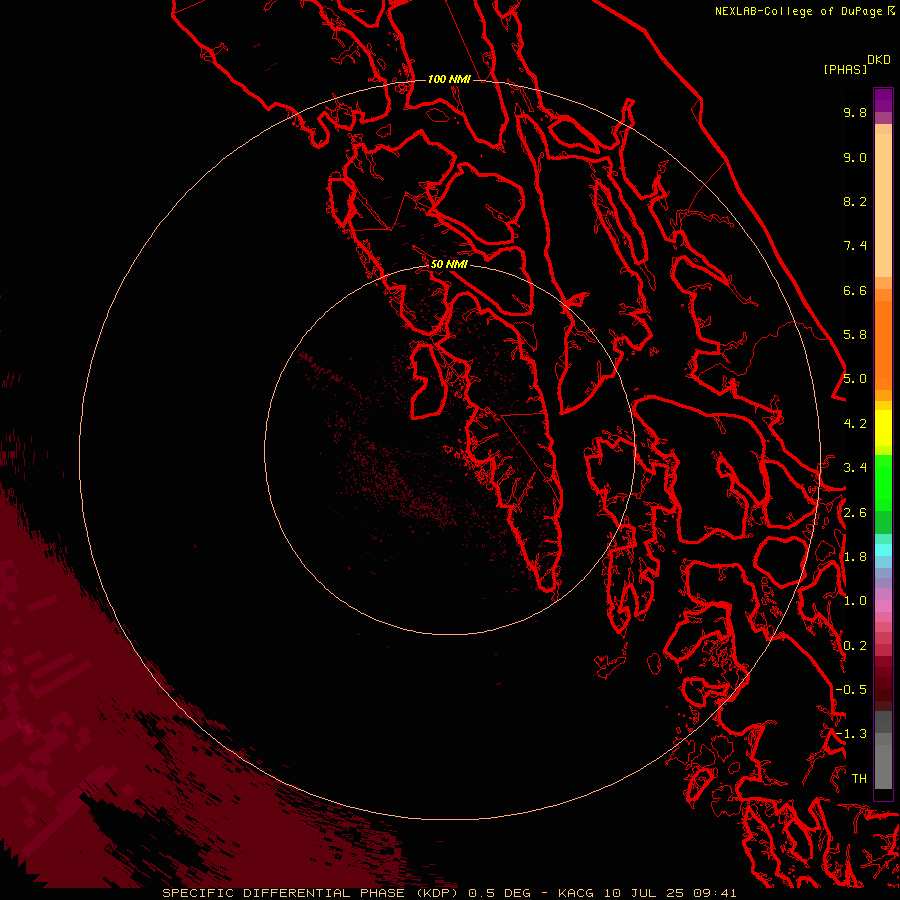Click the 0.5 DEG elevation text
This screenshot has width=900, height=900.
pyautogui.click(x=499, y=893)
